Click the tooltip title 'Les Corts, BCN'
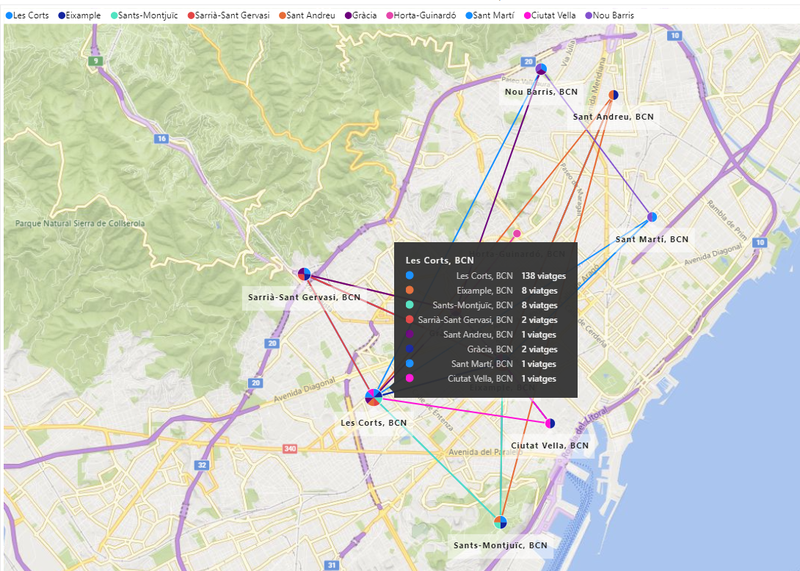 440,260
